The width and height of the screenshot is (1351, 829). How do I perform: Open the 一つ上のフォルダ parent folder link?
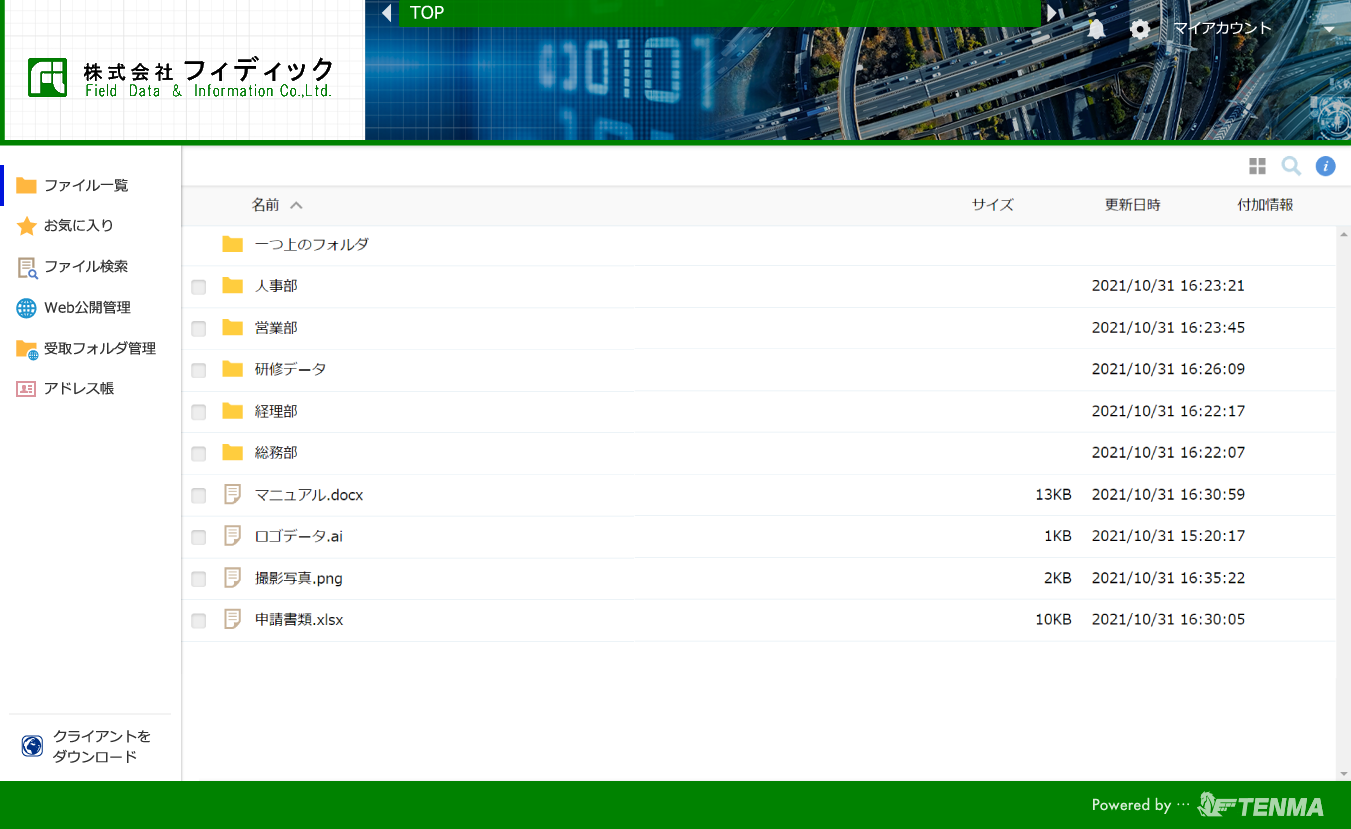click(311, 245)
